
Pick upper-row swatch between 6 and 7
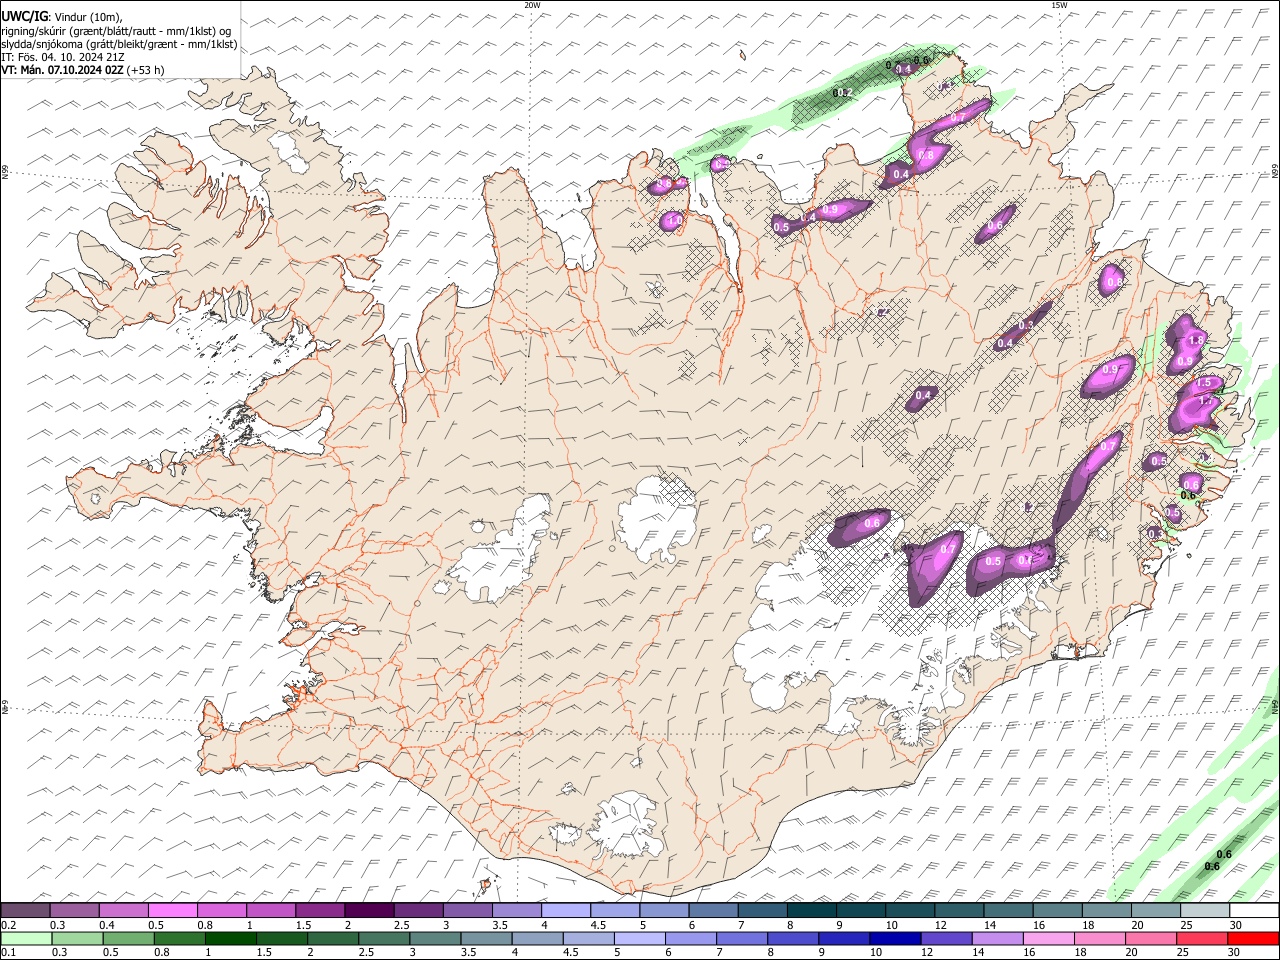point(713,911)
